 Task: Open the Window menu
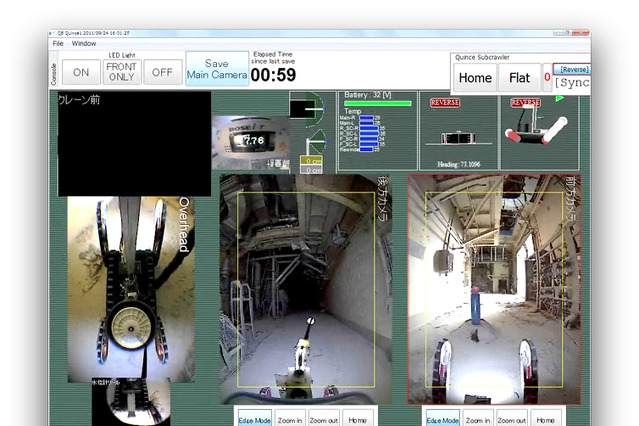point(84,43)
